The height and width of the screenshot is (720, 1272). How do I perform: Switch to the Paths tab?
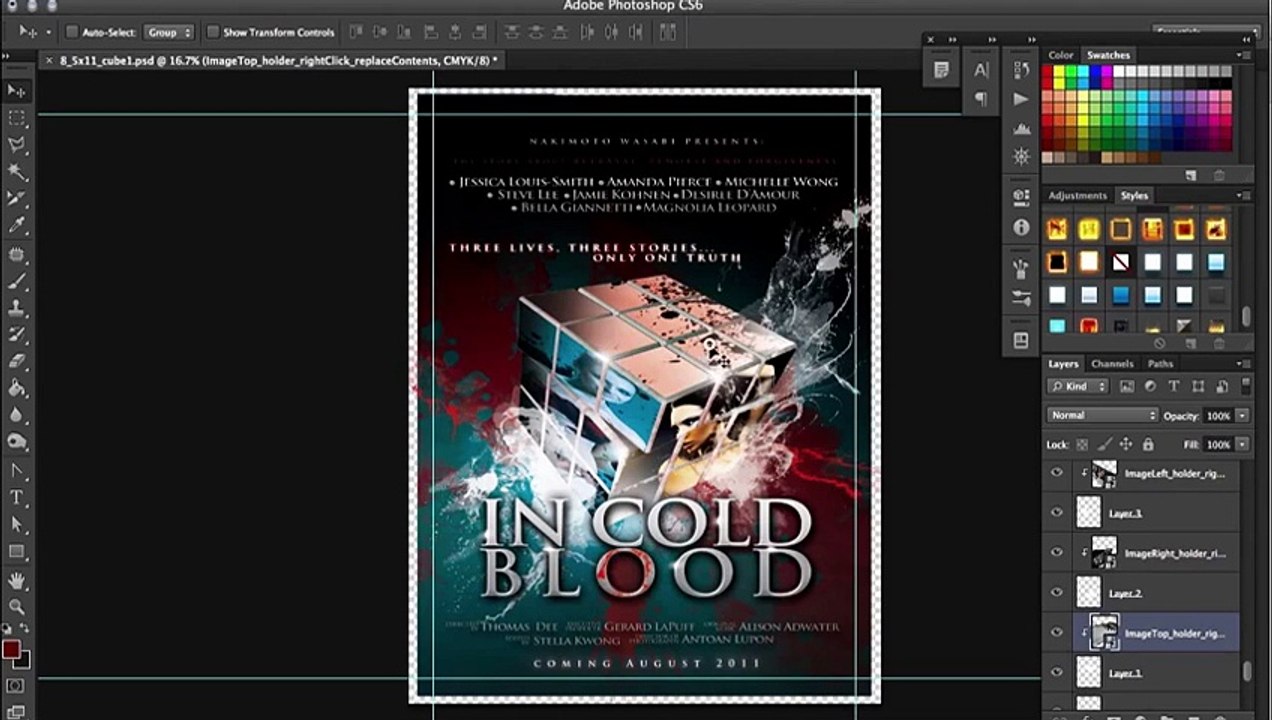coord(1160,363)
